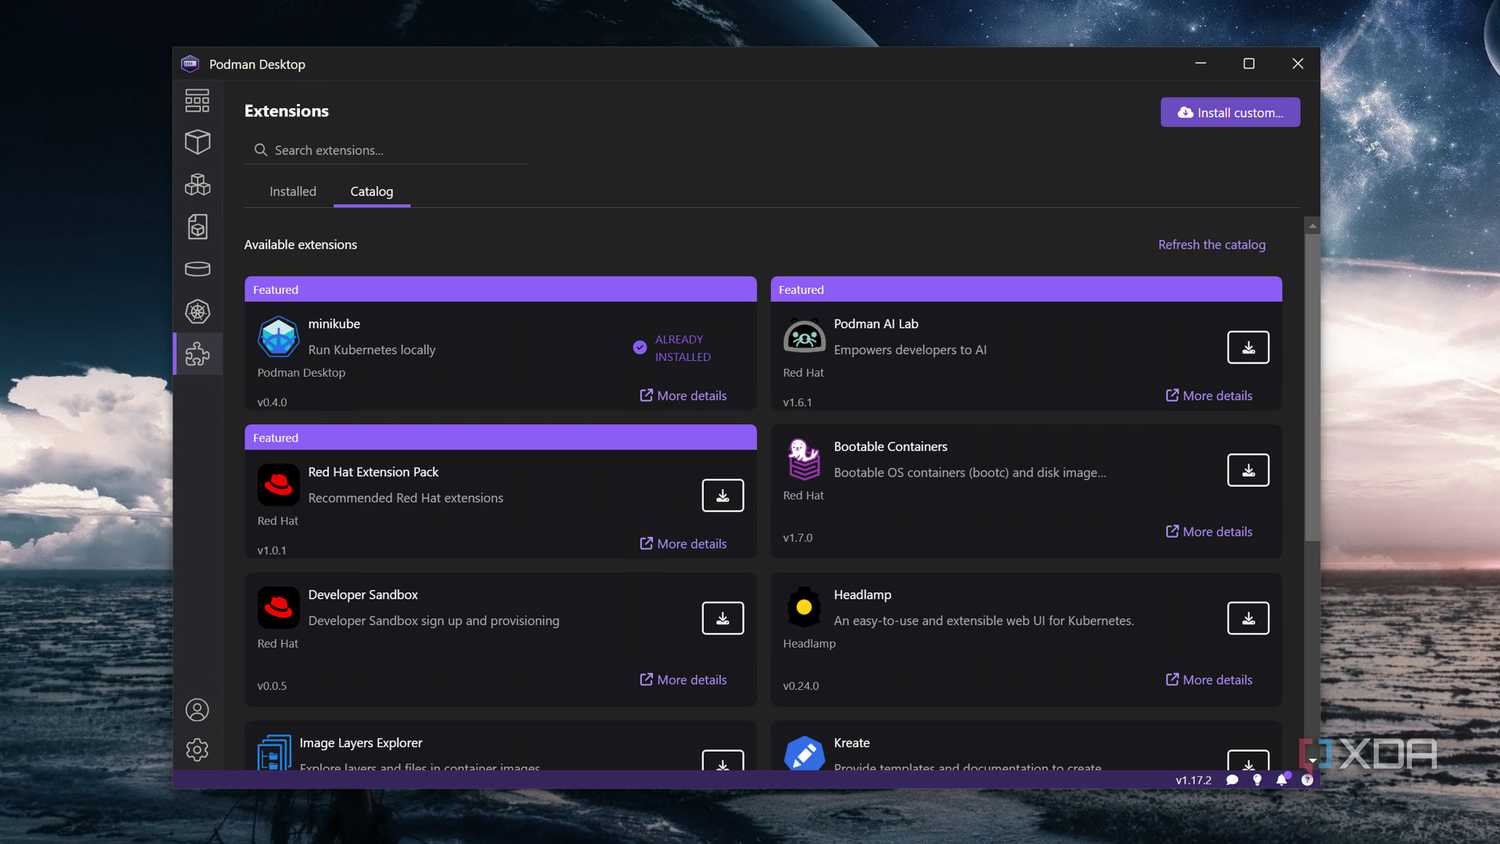Click the Headlamp logo icon
The image size is (1500, 844).
[804, 607]
